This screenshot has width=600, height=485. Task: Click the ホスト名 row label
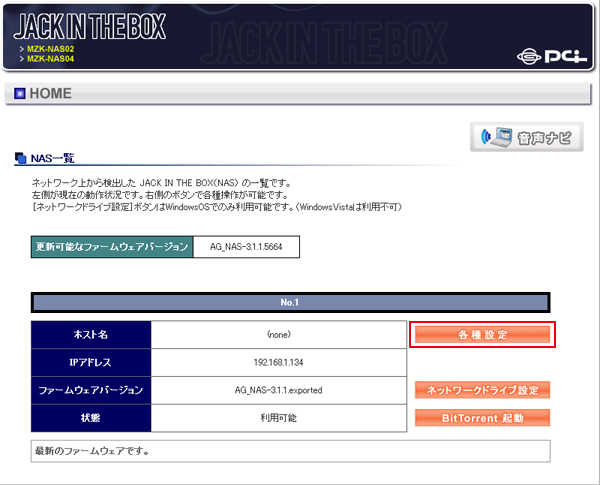(x=91, y=335)
